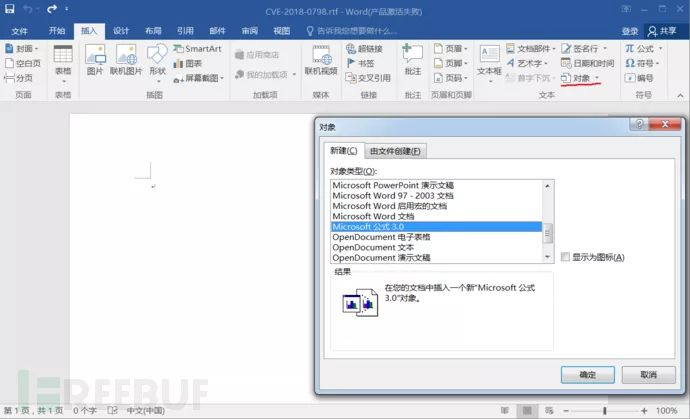
Task: Select OpenDocument 演示文稿 in list
Action: tap(437, 258)
